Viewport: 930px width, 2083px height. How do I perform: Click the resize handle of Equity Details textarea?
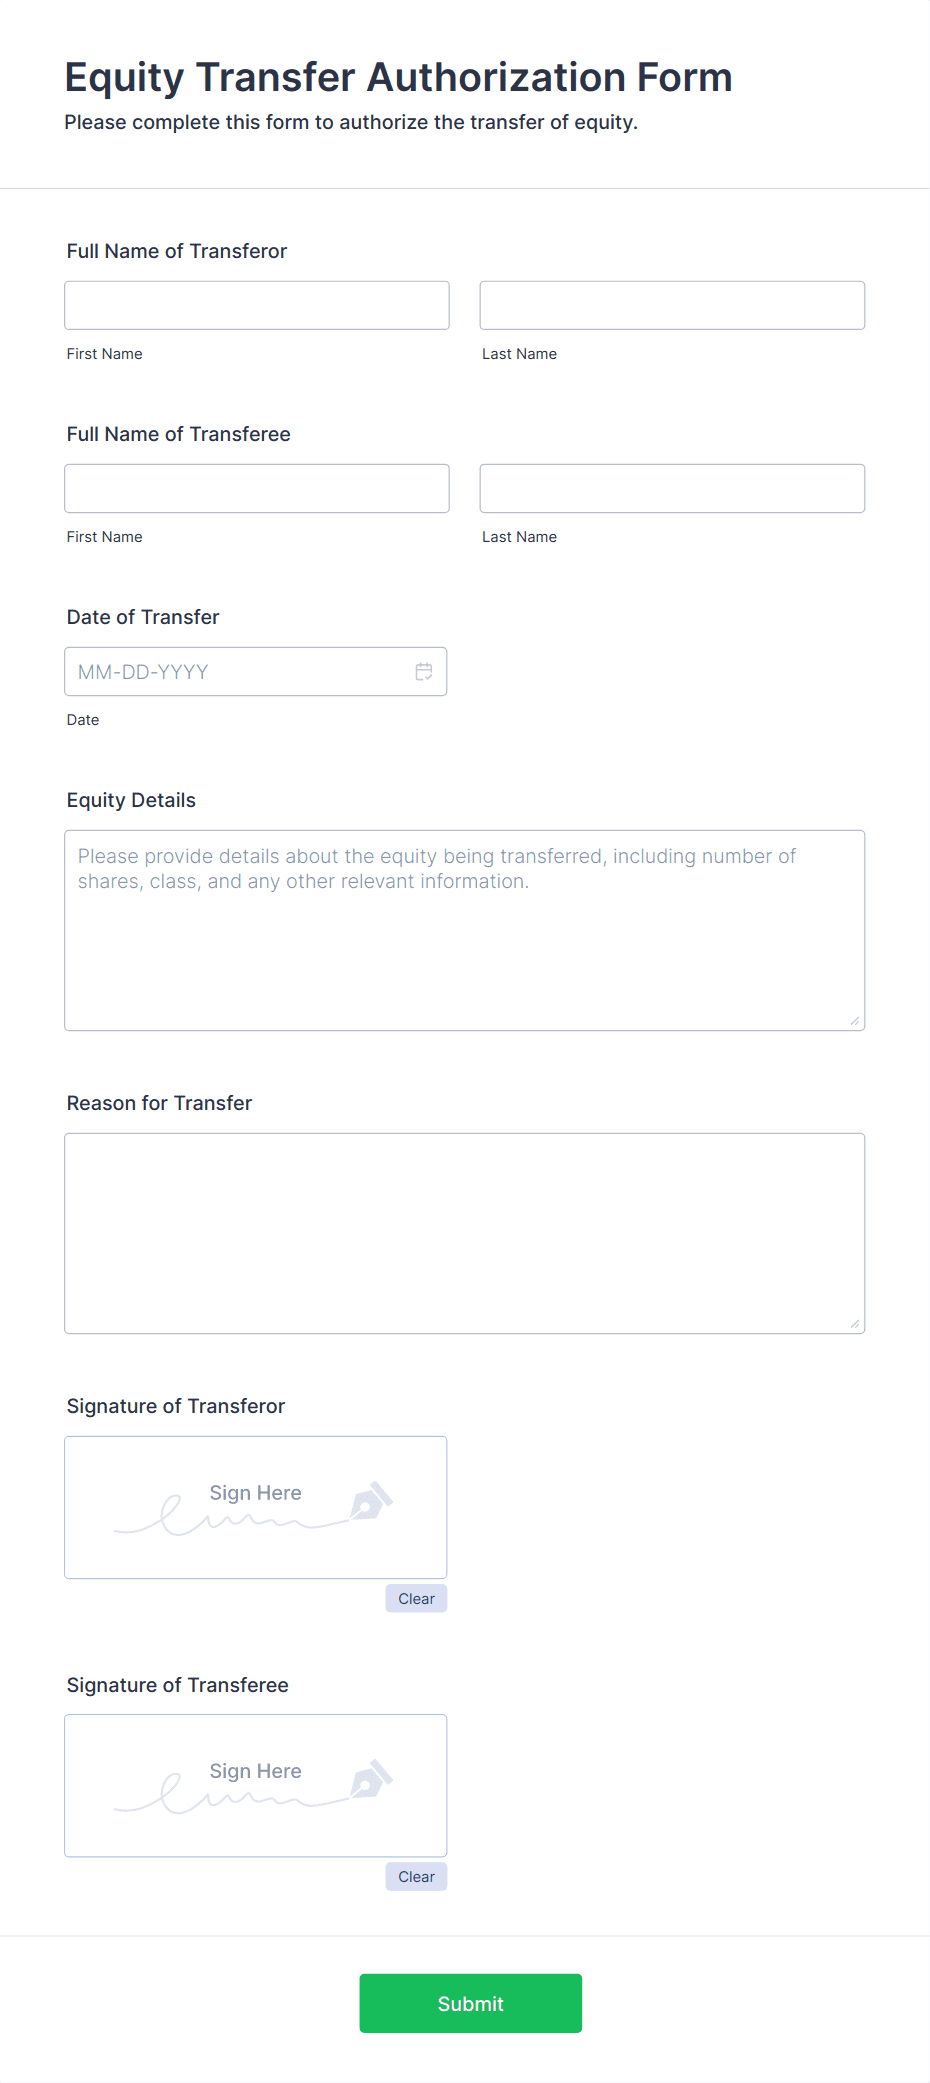[x=854, y=1020]
